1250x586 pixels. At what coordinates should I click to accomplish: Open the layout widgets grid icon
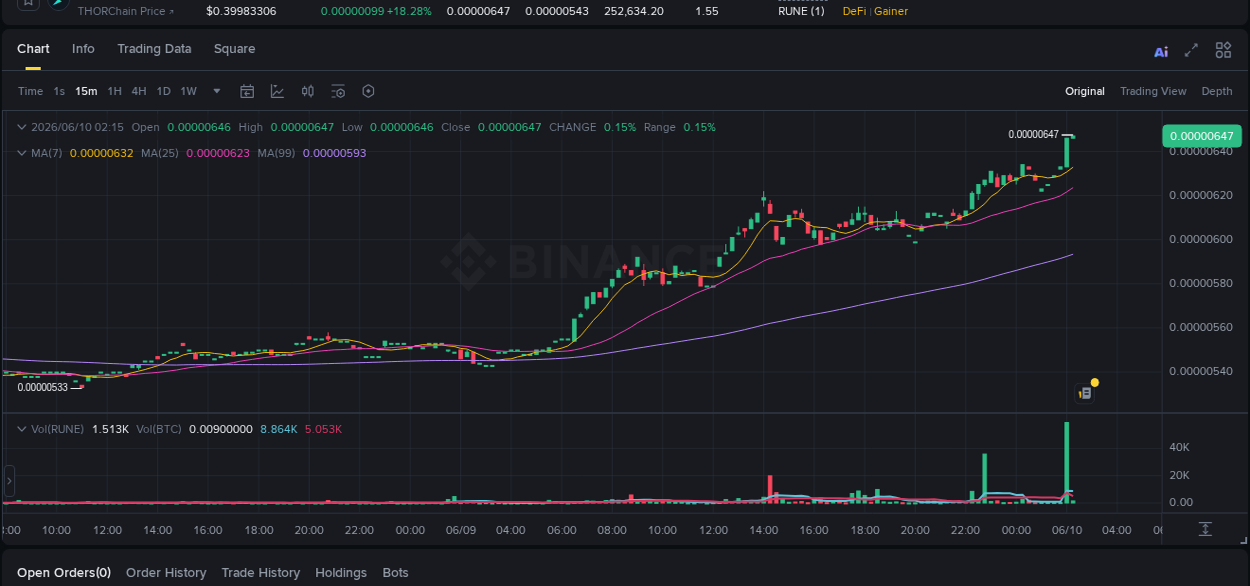(x=1223, y=50)
